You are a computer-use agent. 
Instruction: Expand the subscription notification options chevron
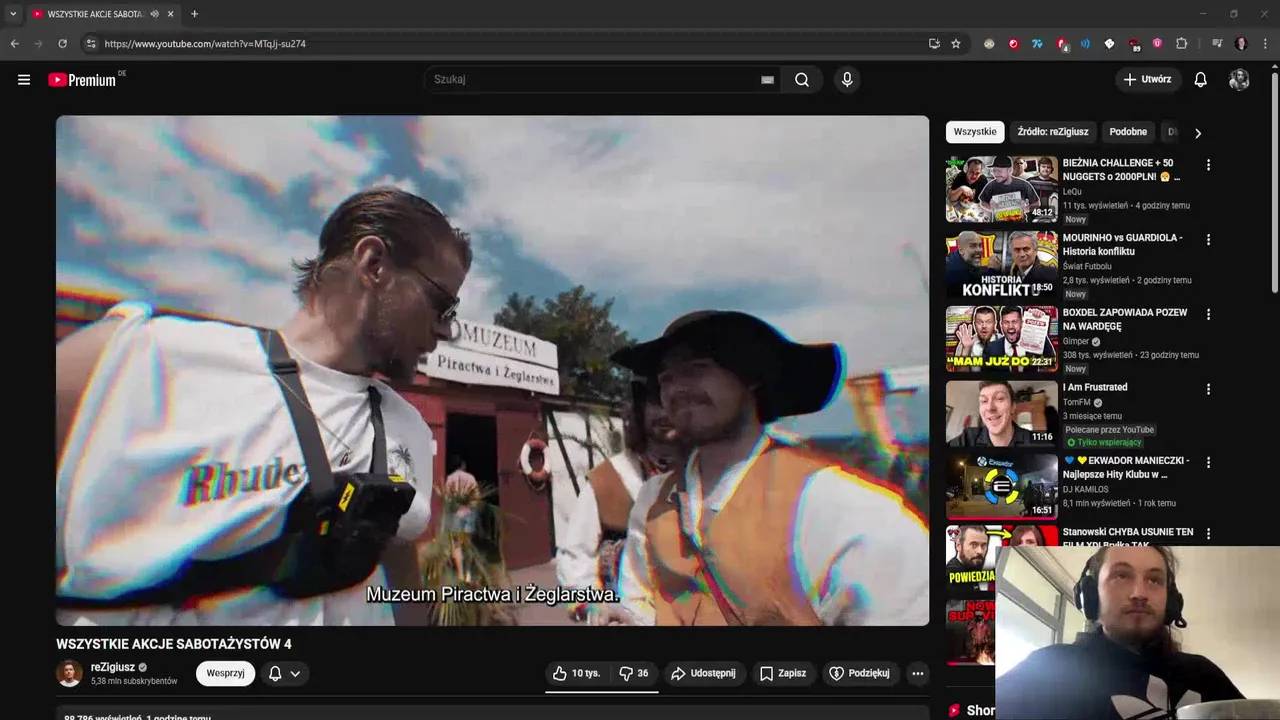click(x=295, y=674)
